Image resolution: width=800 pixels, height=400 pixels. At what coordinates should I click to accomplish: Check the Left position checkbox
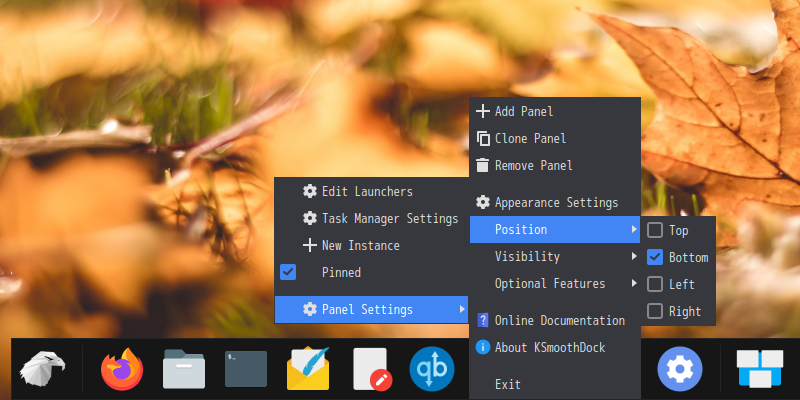point(655,284)
